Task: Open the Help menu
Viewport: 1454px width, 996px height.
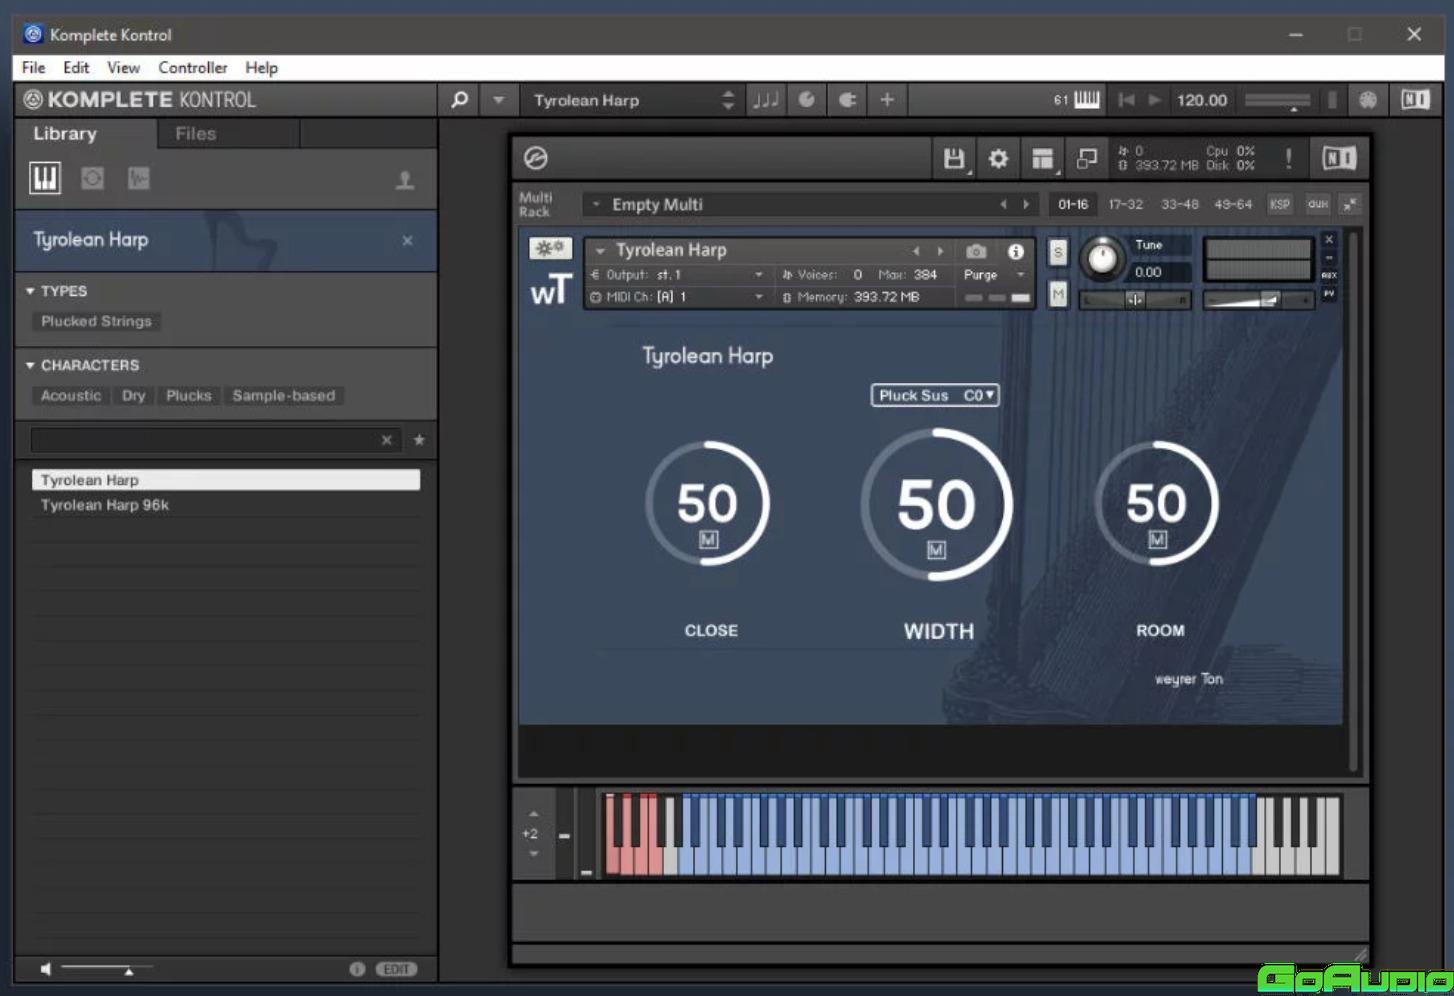Action: tap(262, 67)
